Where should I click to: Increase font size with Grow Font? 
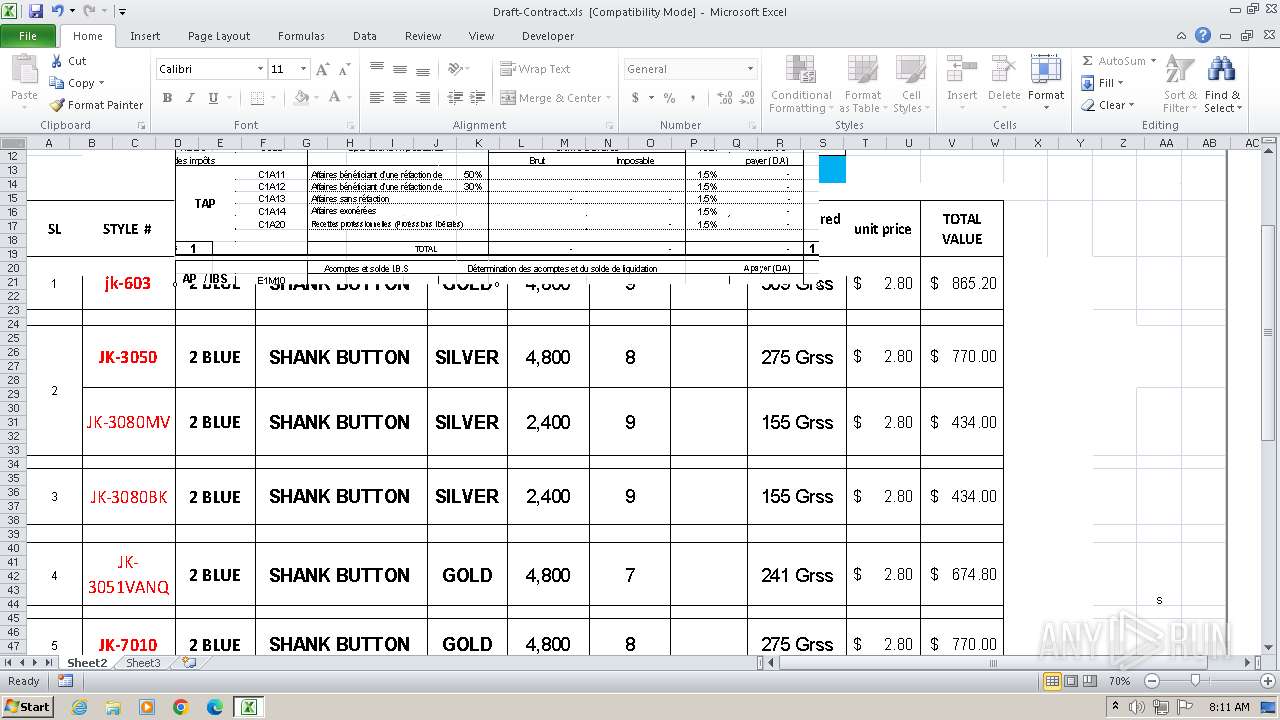(322, 69)
